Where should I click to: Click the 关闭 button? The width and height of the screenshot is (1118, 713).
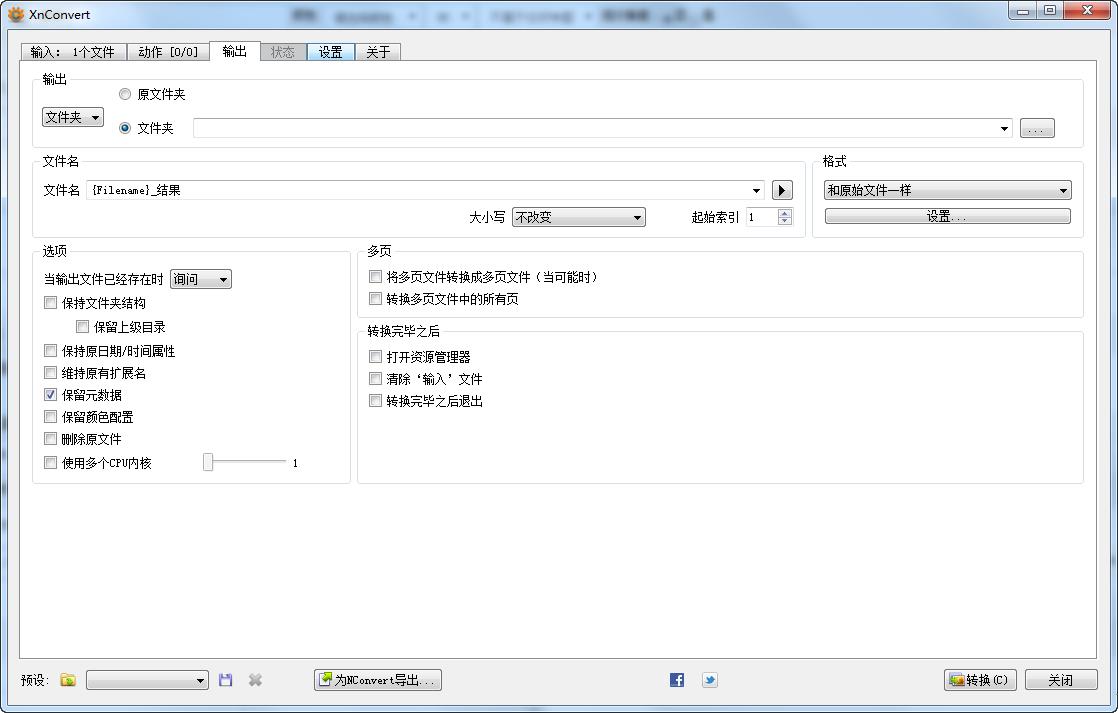click(x=1061, y=680)
